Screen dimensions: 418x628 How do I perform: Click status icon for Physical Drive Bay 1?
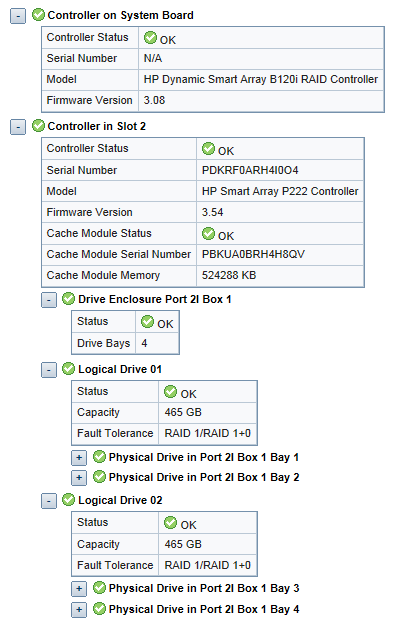pos(99,457)
